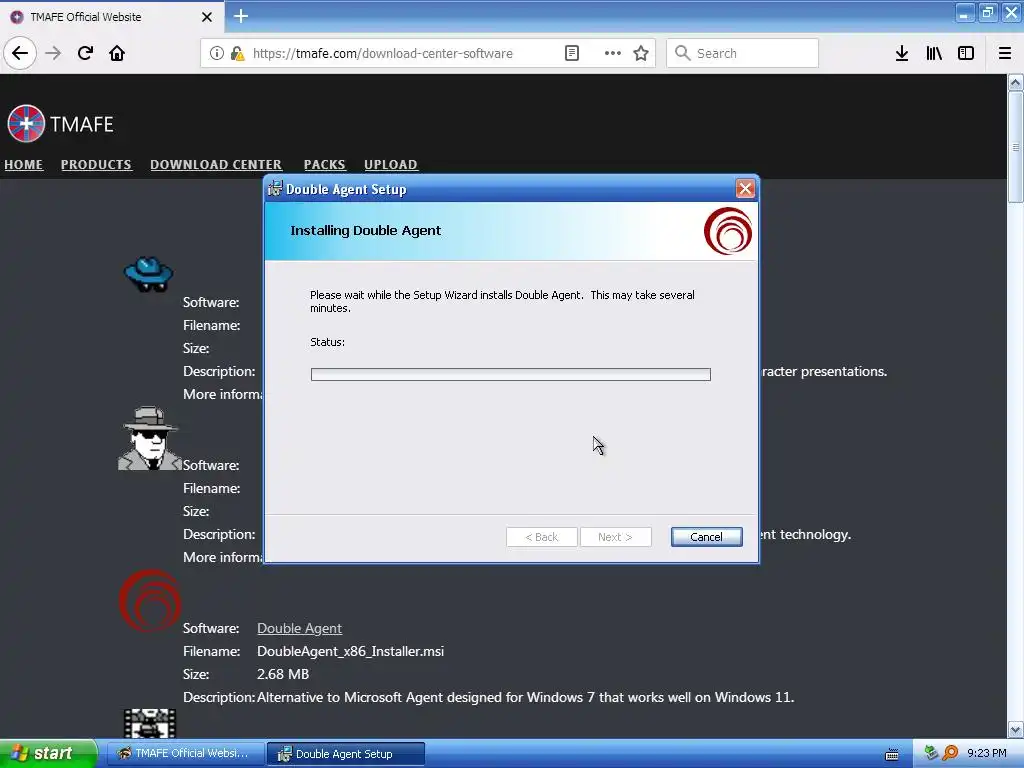Open the browser home page icon
This screenshot has width=1024, height=768.
coord(117,53)
